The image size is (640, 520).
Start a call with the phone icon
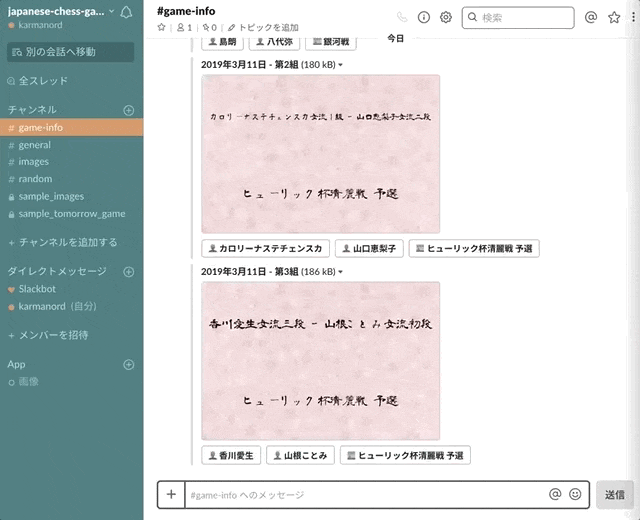(x=402, y=17)
